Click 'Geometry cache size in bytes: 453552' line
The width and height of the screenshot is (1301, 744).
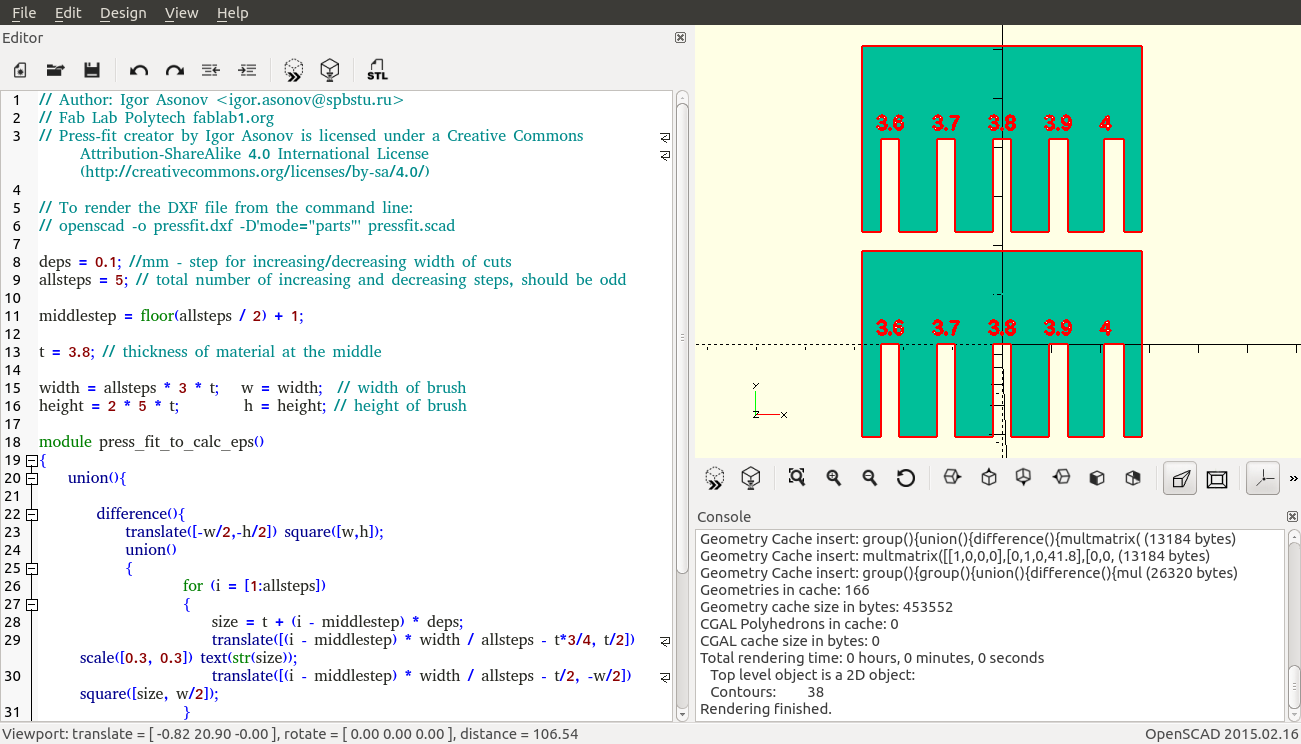tap(826, 607)
